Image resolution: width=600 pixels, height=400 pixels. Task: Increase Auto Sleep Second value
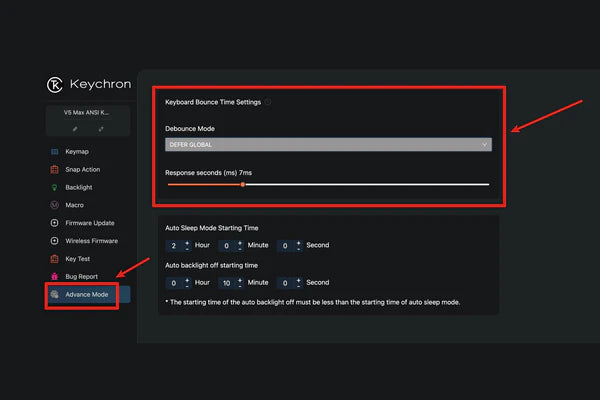click(298, 243)
